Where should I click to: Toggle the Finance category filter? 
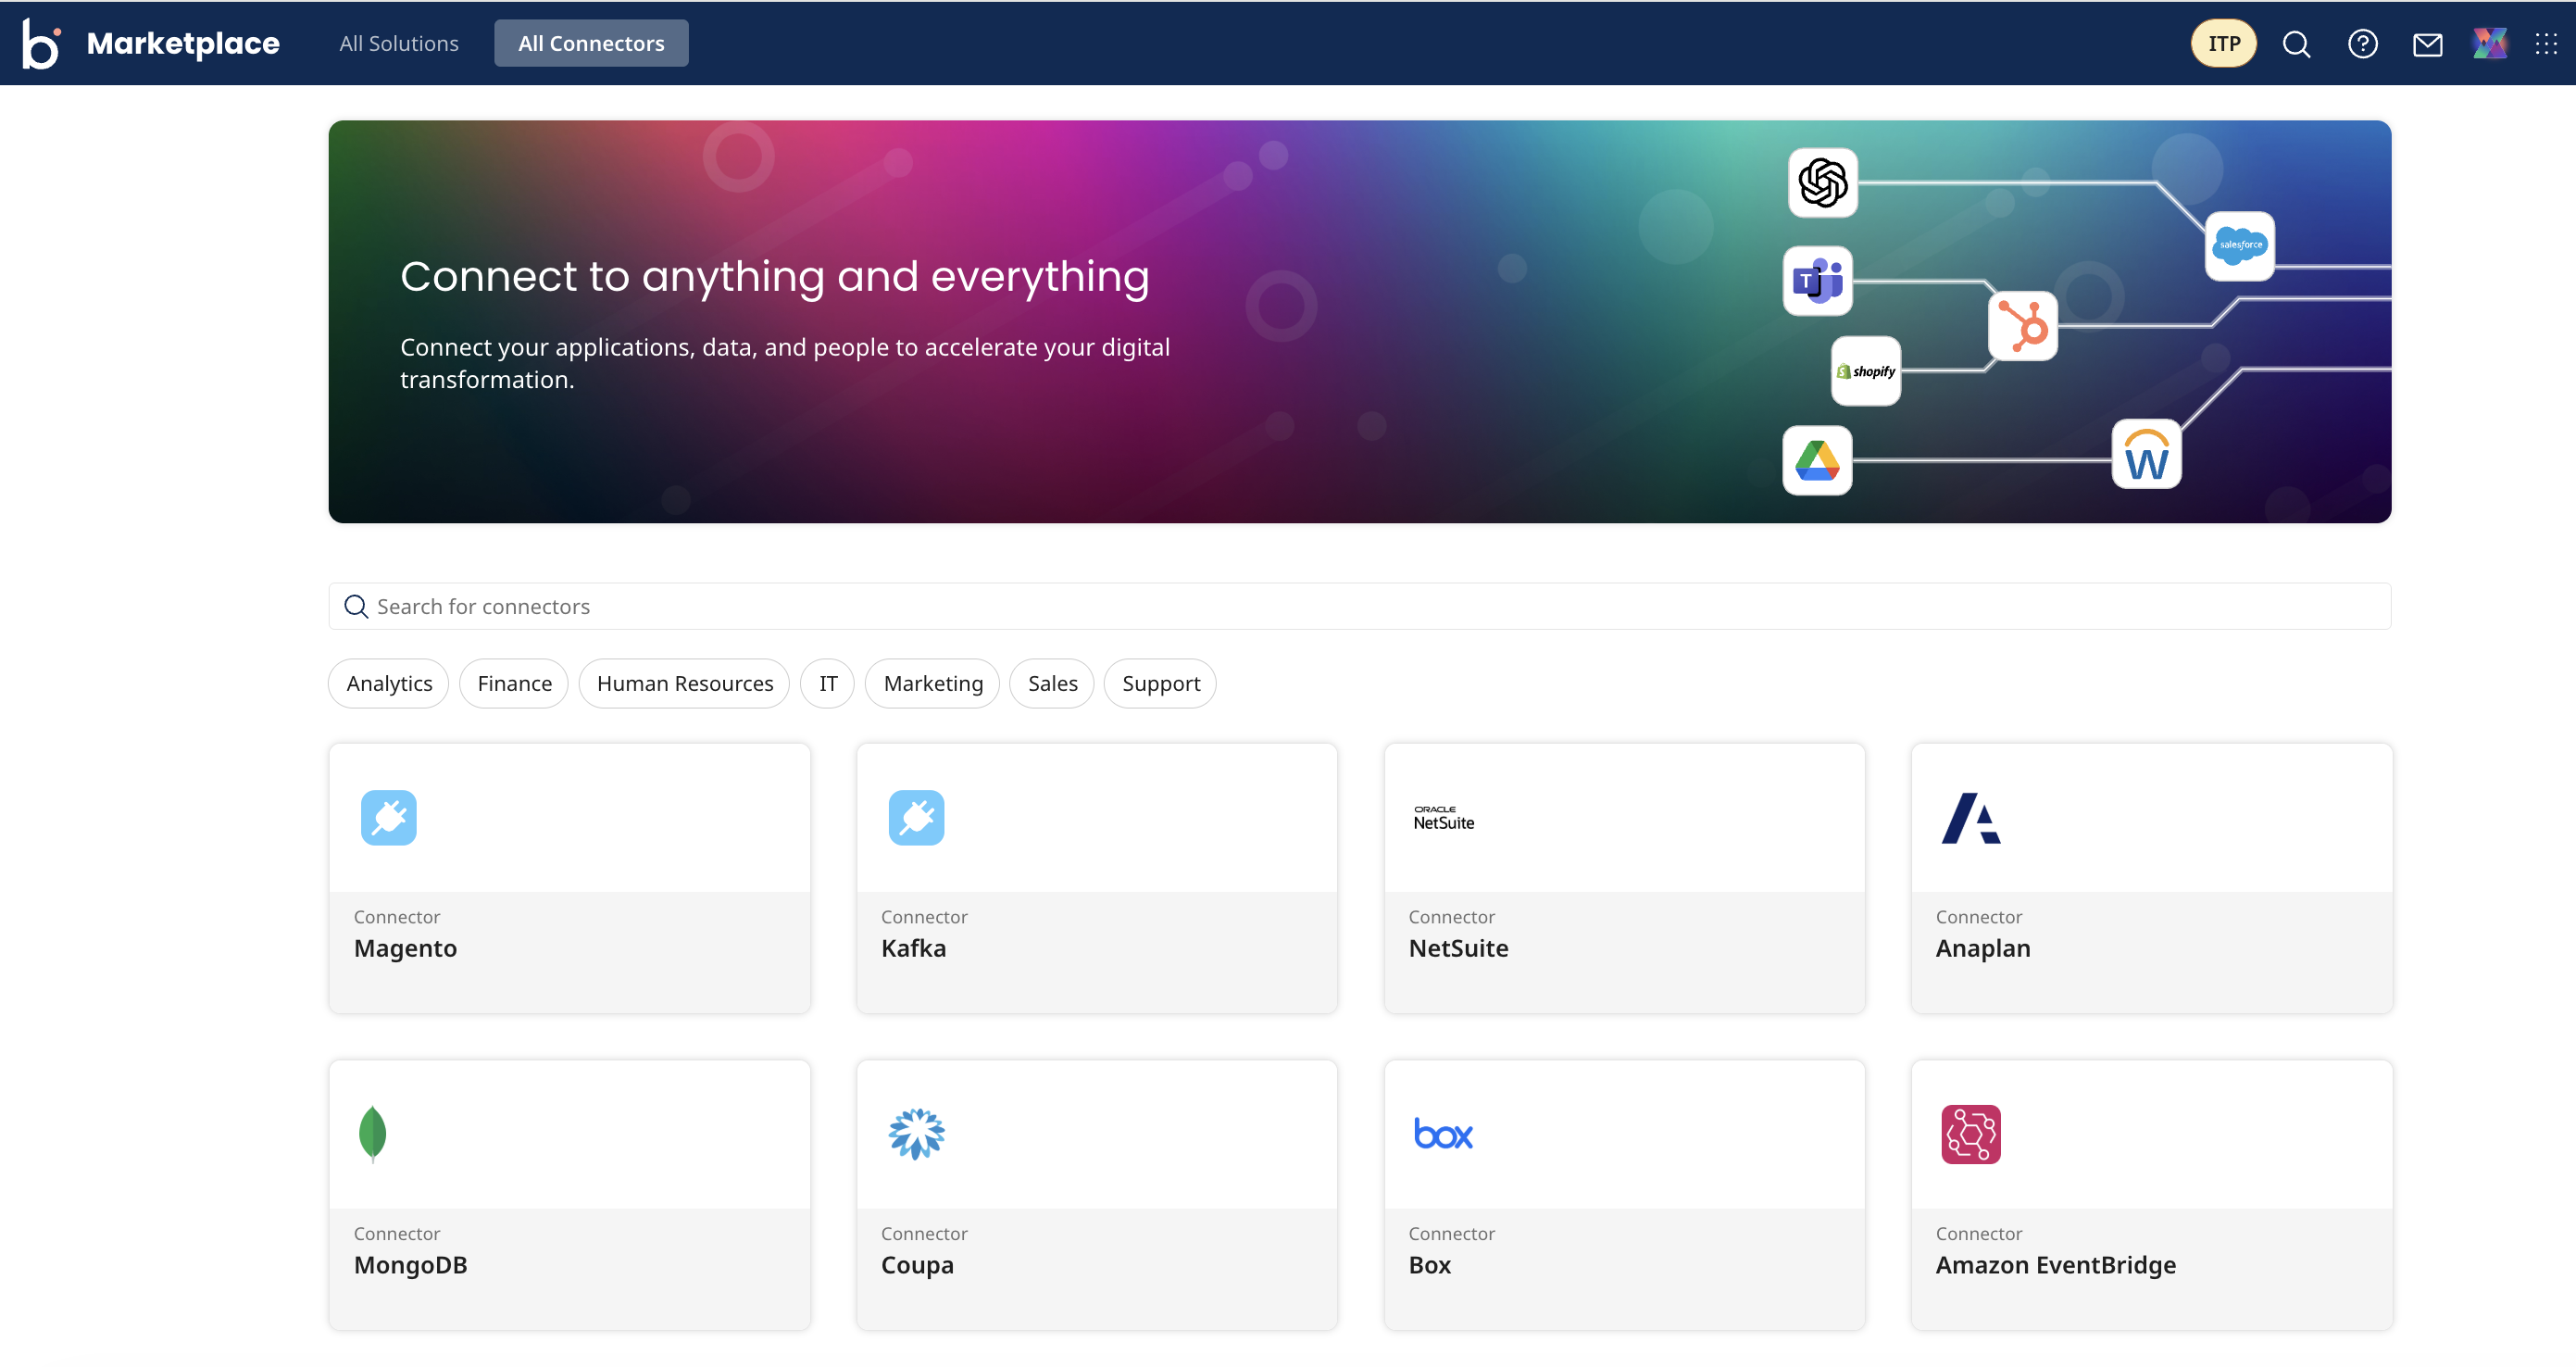point(514,683)
